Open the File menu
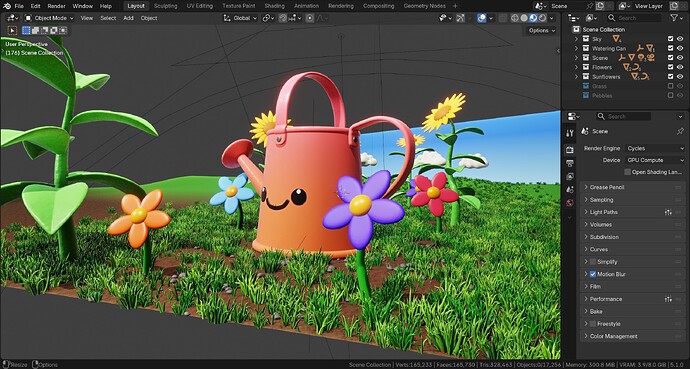This screenshot has height=369, width=690. (x=19, y=6)
